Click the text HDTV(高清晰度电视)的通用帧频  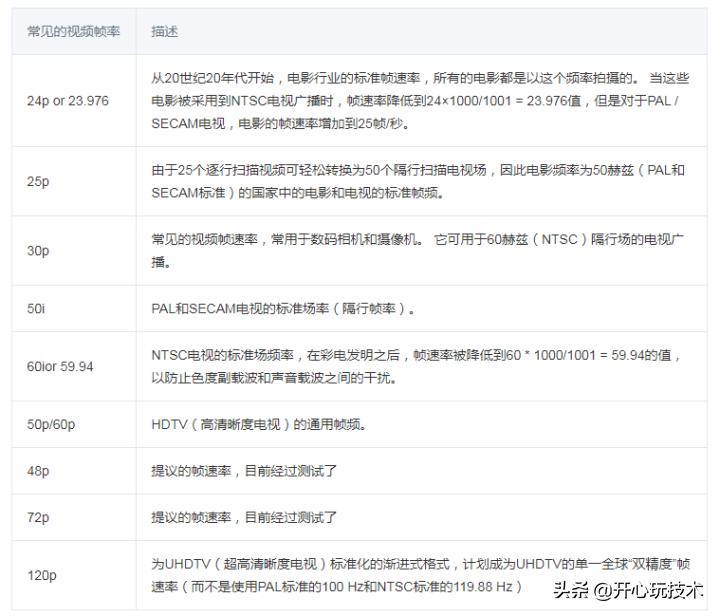(259, 424)
